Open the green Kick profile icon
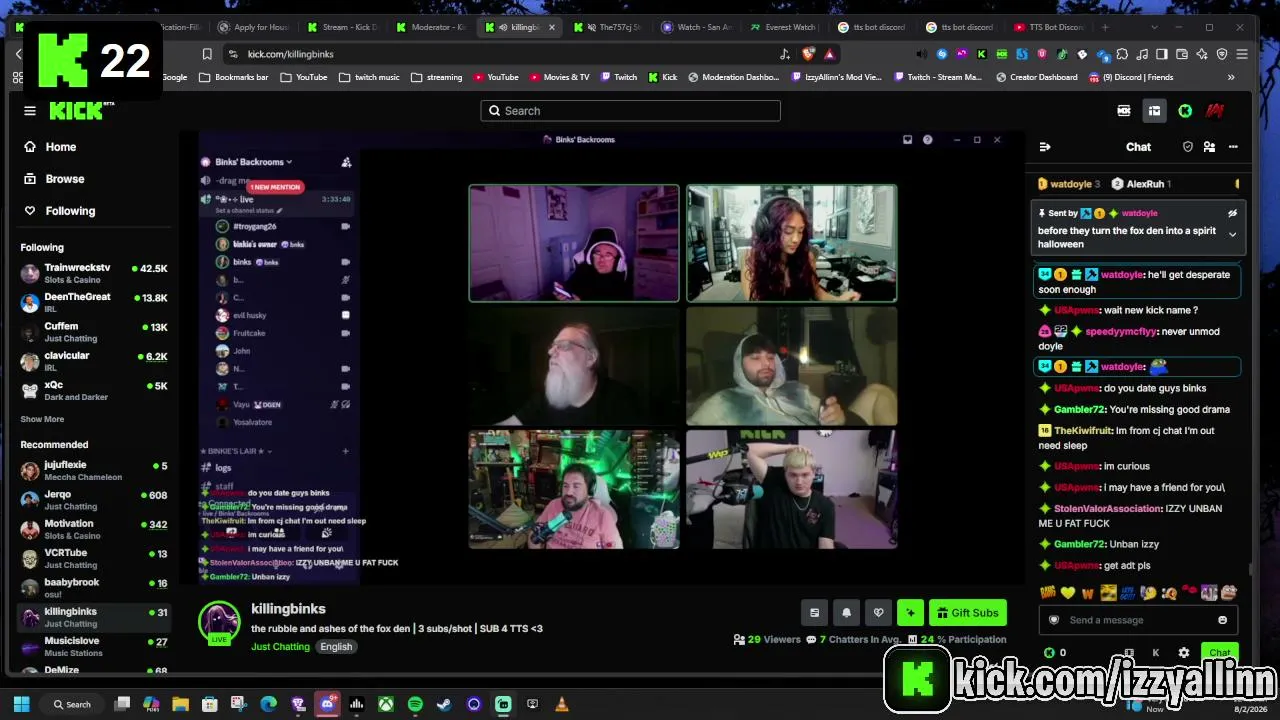The width and height of the screenshot is (1280, 720). click(1185, 111)
